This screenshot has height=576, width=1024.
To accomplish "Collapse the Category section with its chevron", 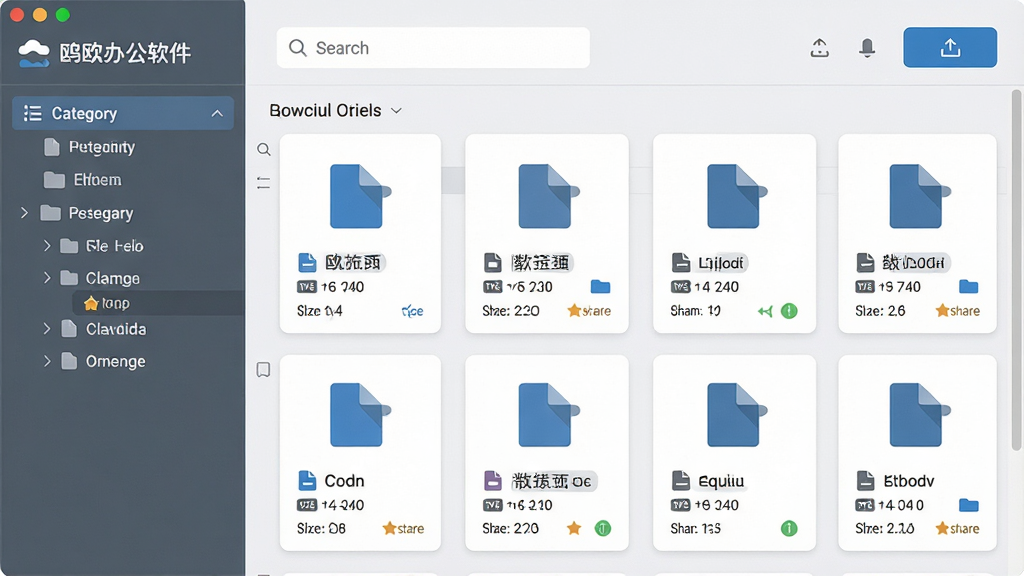I will 217,114.
